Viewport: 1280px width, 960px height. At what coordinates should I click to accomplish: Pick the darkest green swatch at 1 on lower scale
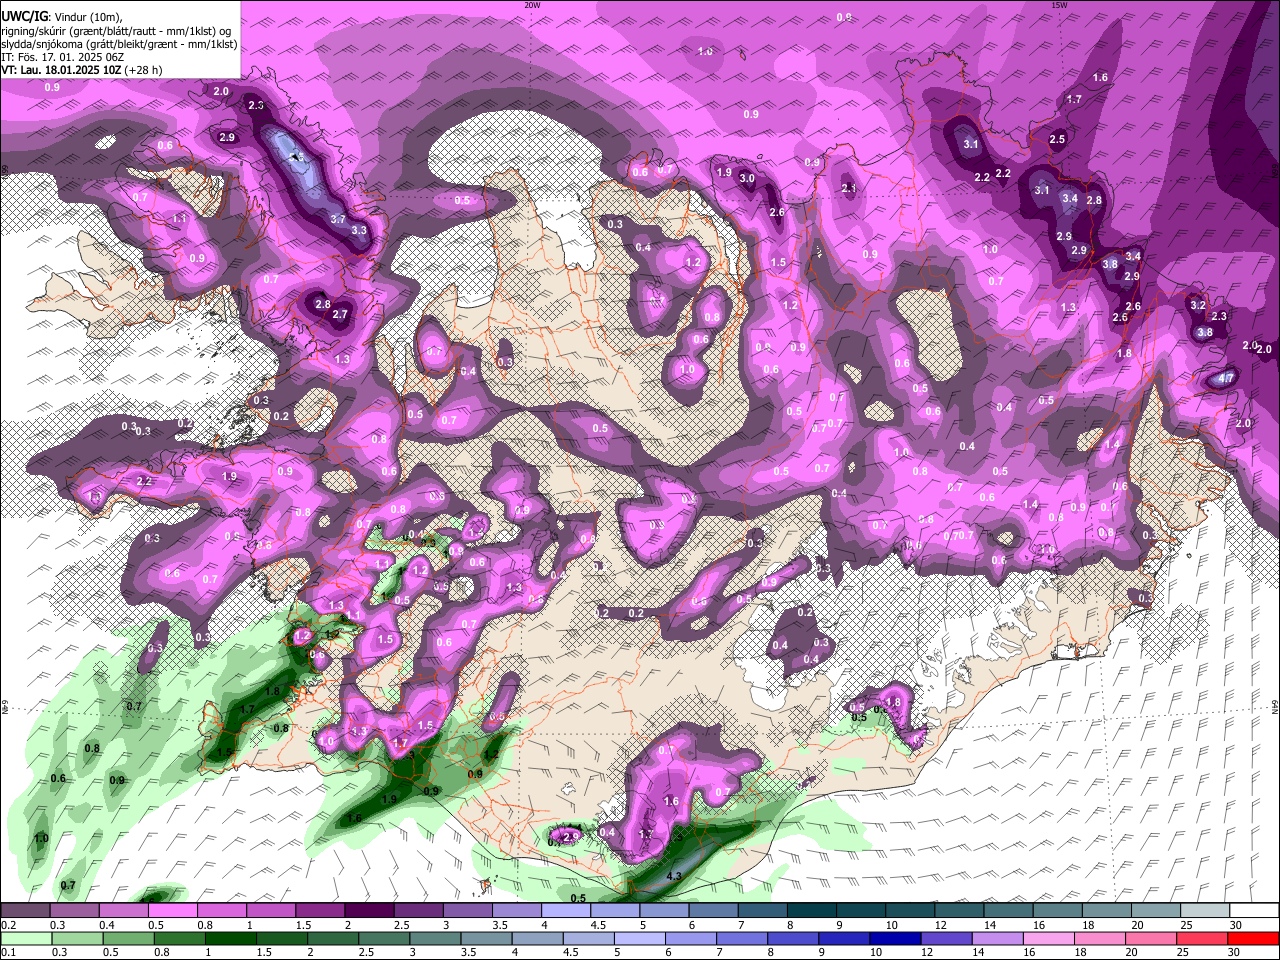[x=230, y=939]
